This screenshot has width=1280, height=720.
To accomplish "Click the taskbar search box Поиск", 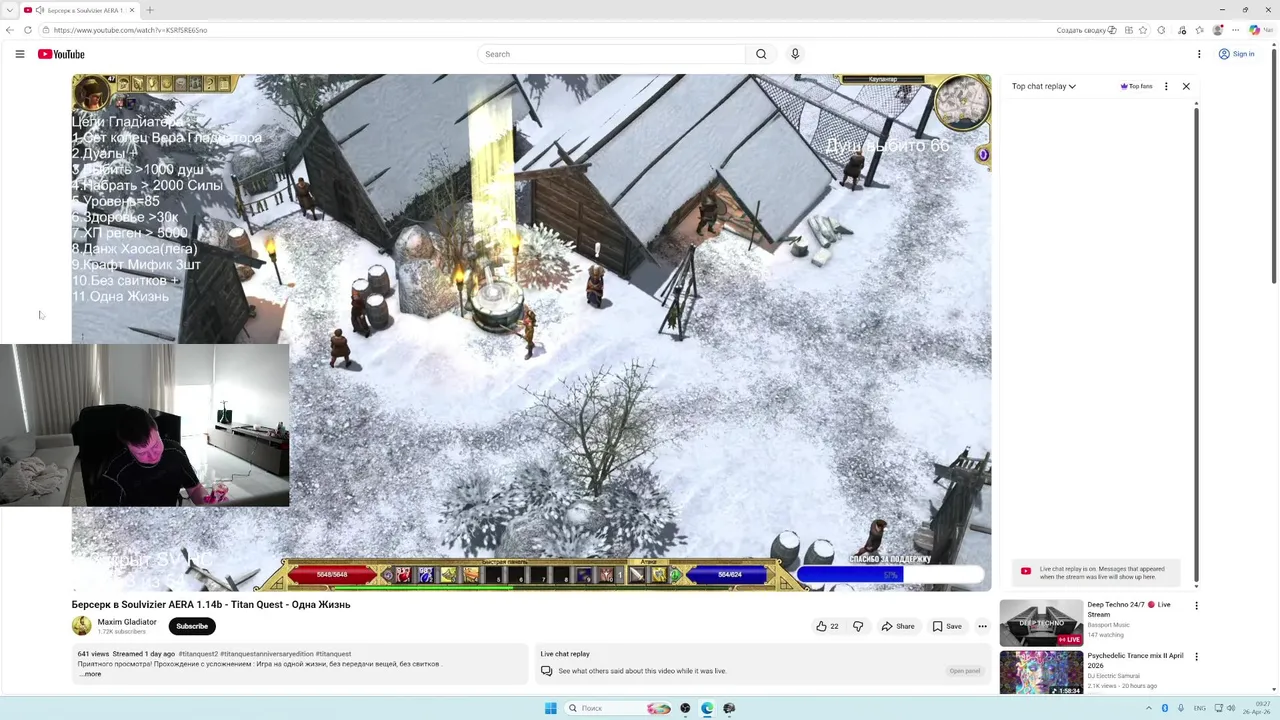I will coord(618,708).
